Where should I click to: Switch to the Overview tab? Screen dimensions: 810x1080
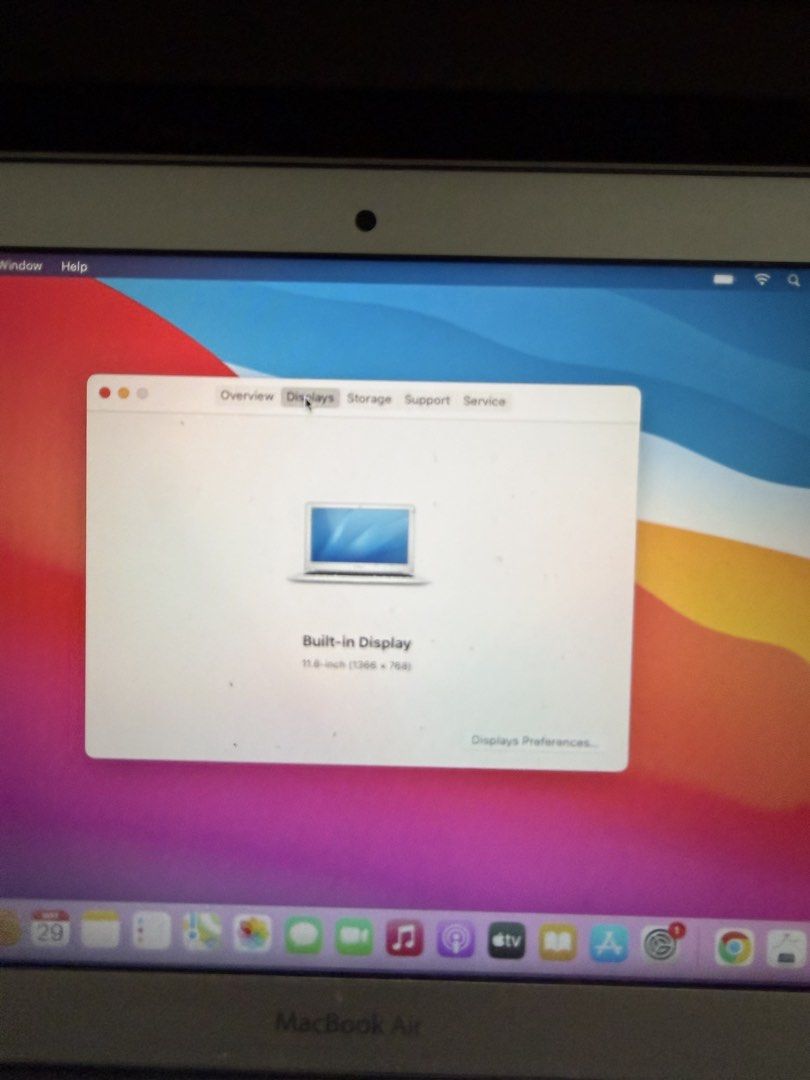pyautogui.click(x=247, y=396)
